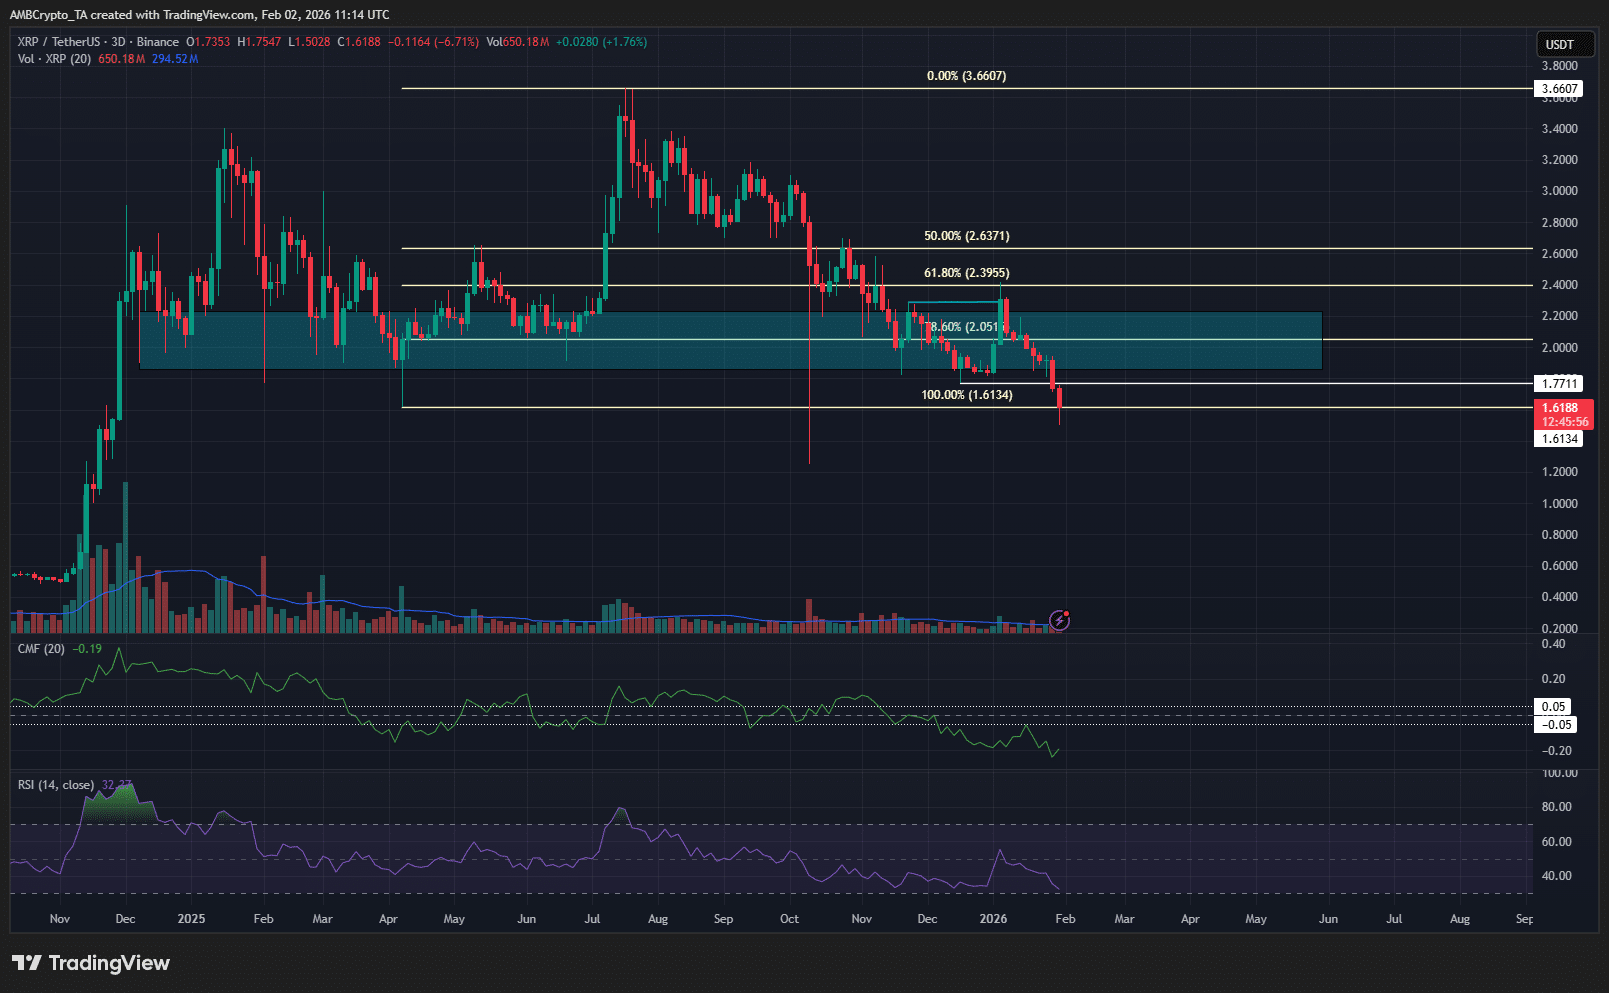Open the USDT currency selector

point(1559,44)
